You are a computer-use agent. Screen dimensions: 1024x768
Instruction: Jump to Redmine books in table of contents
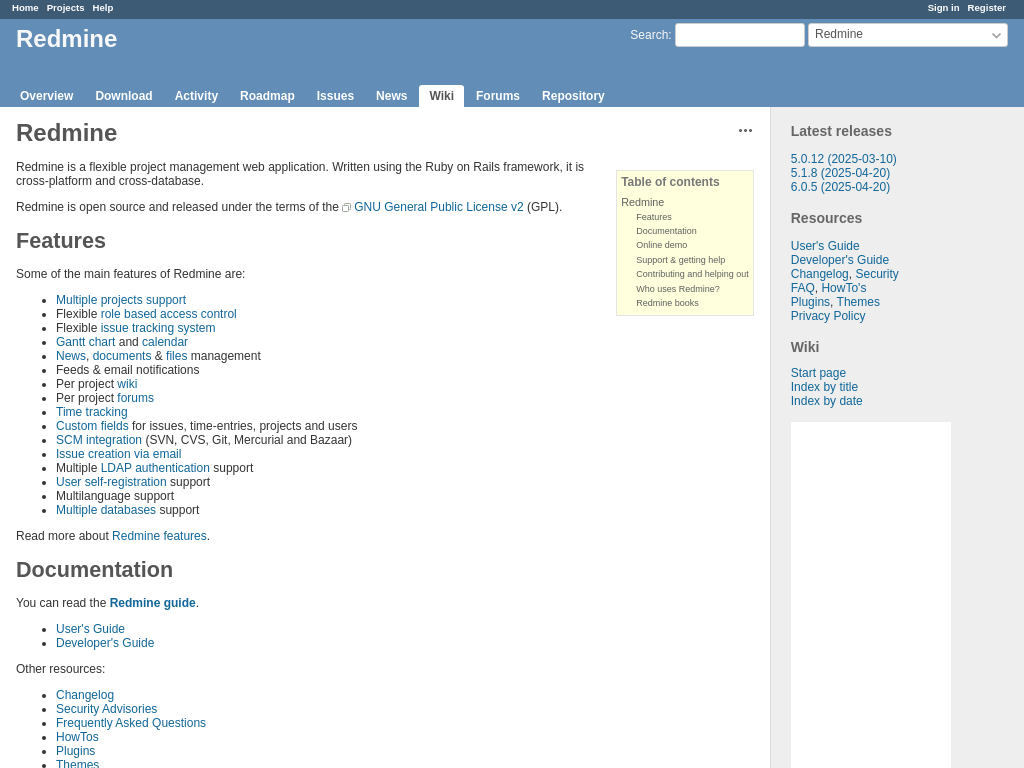667,303
